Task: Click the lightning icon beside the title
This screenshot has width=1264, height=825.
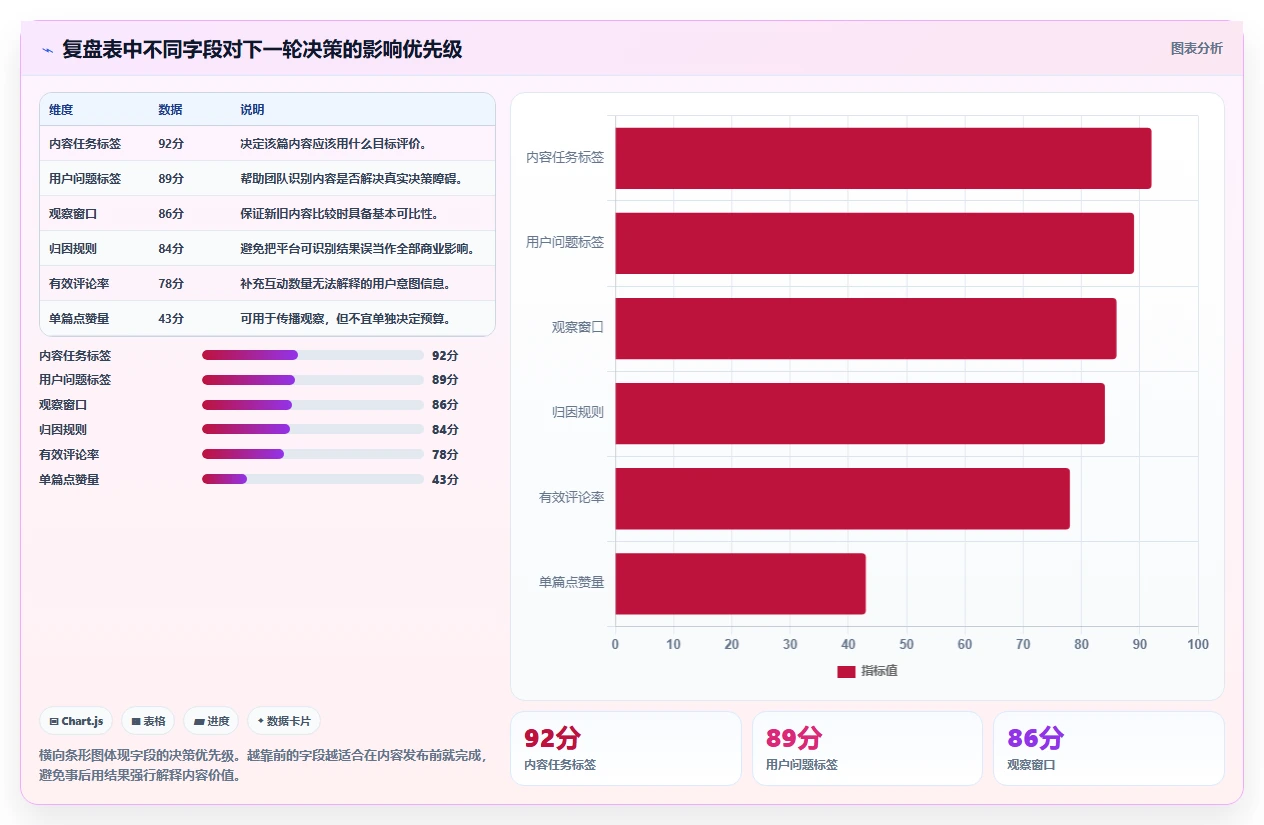Action: [x=47, y=49]
